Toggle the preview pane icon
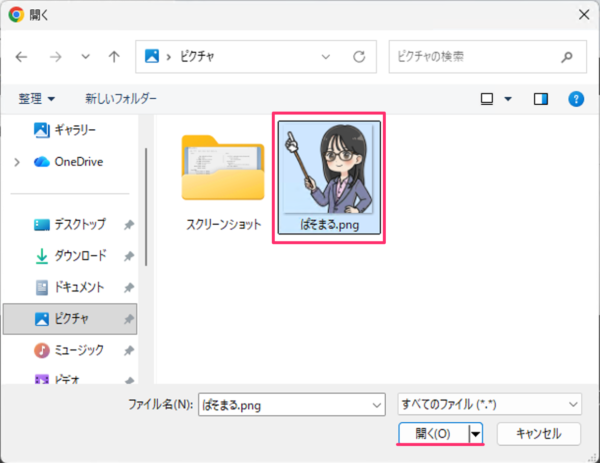This screenshot has width=600, height=463. click(x=541, y=99)
